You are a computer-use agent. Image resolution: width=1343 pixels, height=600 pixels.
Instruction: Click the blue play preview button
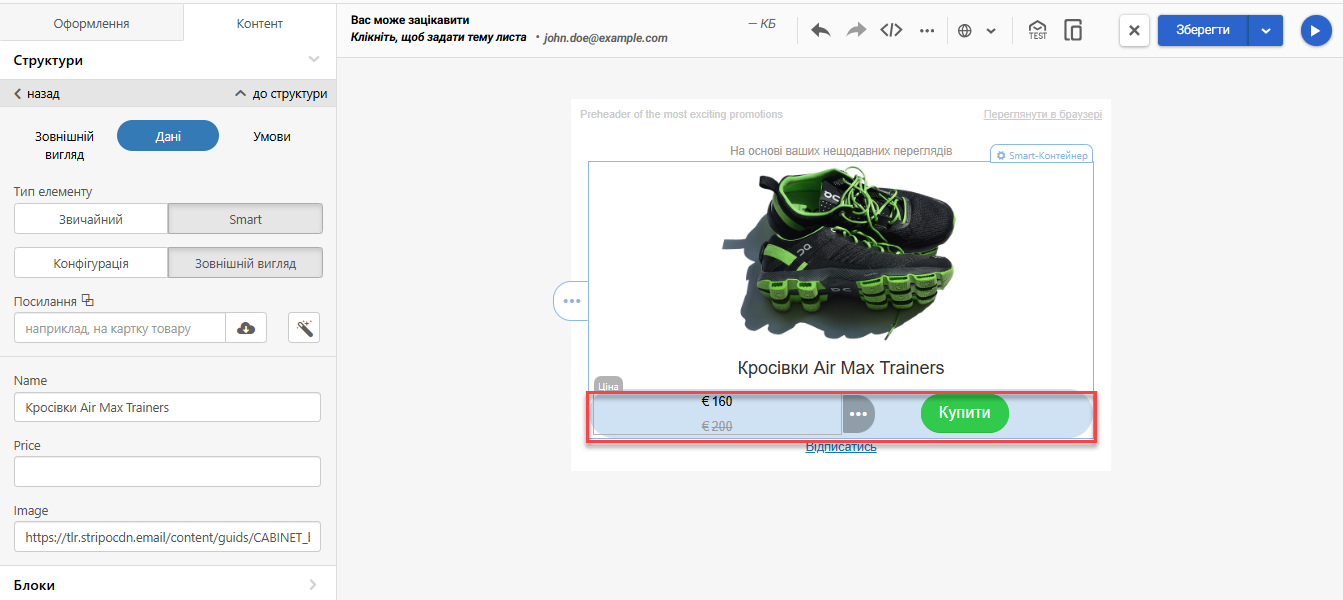click(1316, 31)
